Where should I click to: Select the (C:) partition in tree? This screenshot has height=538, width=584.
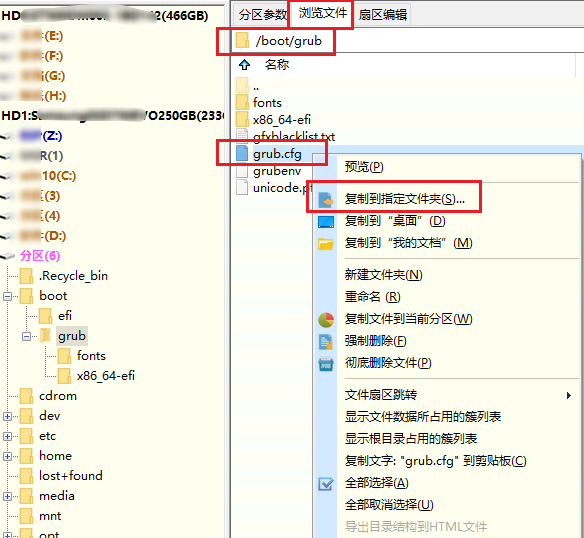(48, 176)
